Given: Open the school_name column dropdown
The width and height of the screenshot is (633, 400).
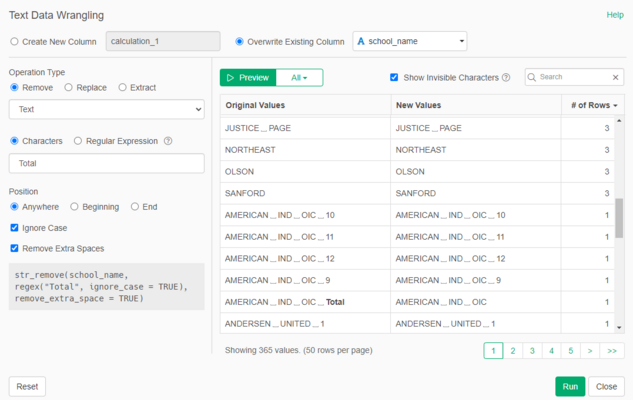Looking at the screenshot, I should click(410, 41).
